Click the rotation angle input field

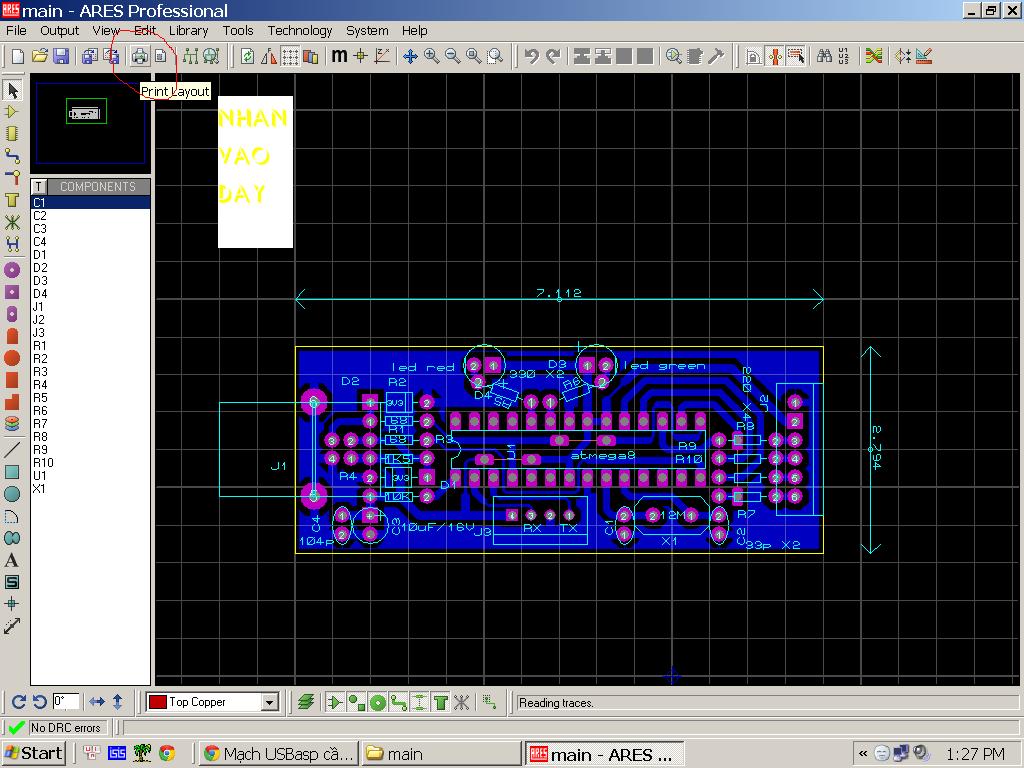(x=66, y=702)
